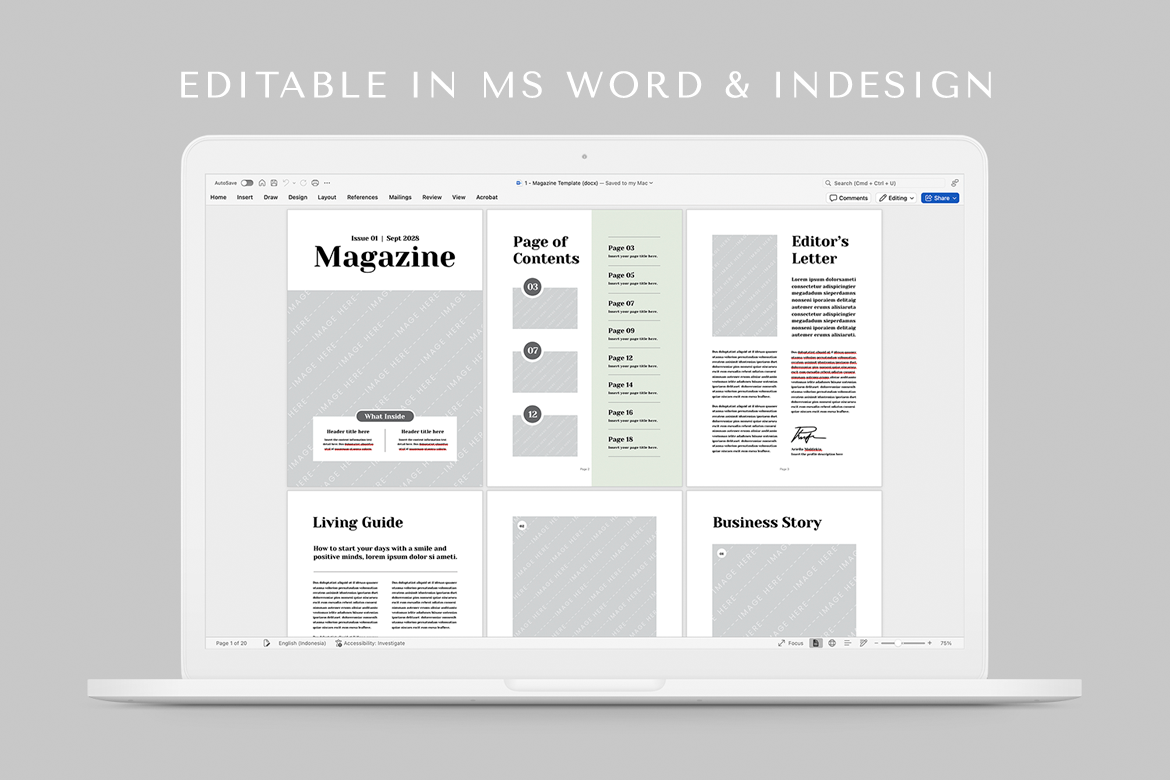Switch to Web Layout view icon
This screenshot has width=1170, height=780.
[x=832, y=643]
